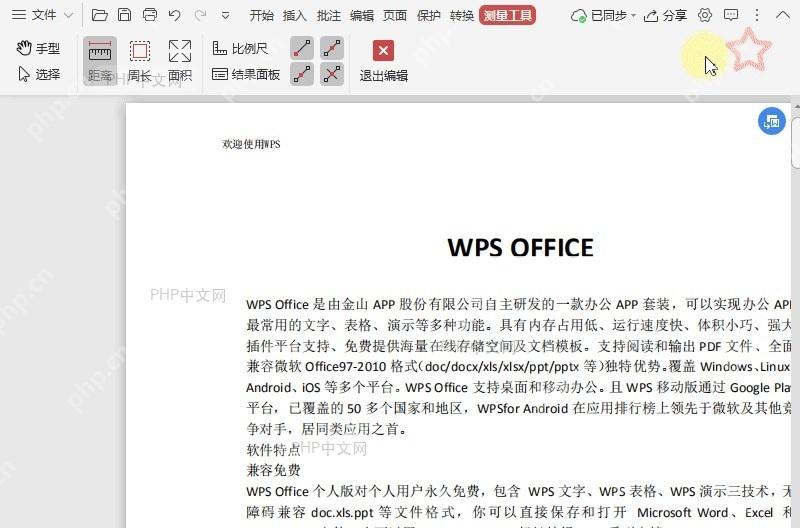Switch to the 编辑 tab
800x528 pixels.
(x=362, y=16)
